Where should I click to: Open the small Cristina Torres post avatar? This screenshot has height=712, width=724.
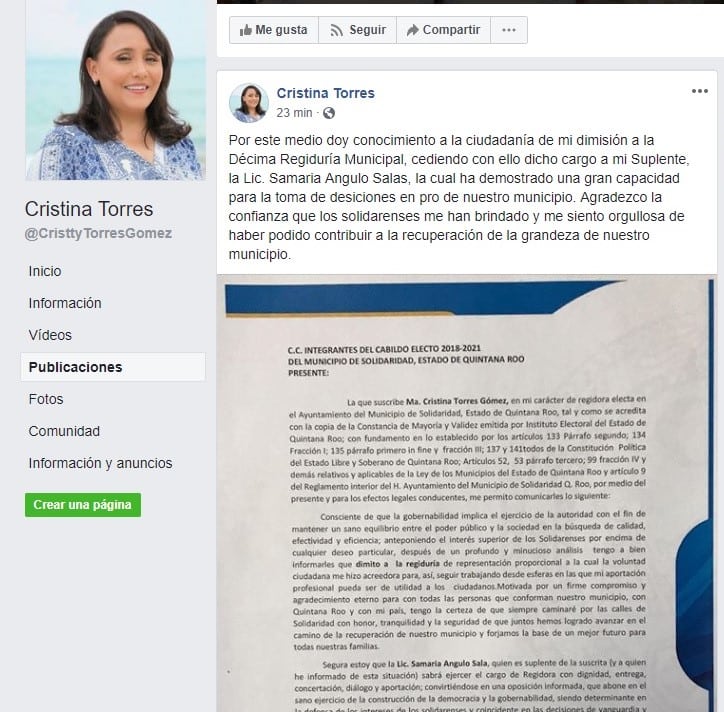tap(249, 103)
